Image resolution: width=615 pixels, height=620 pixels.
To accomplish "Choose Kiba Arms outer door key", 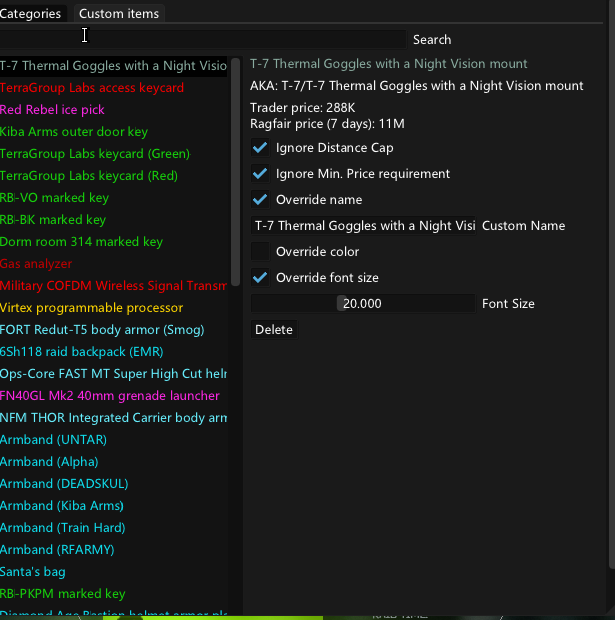I will pos(74,132).
